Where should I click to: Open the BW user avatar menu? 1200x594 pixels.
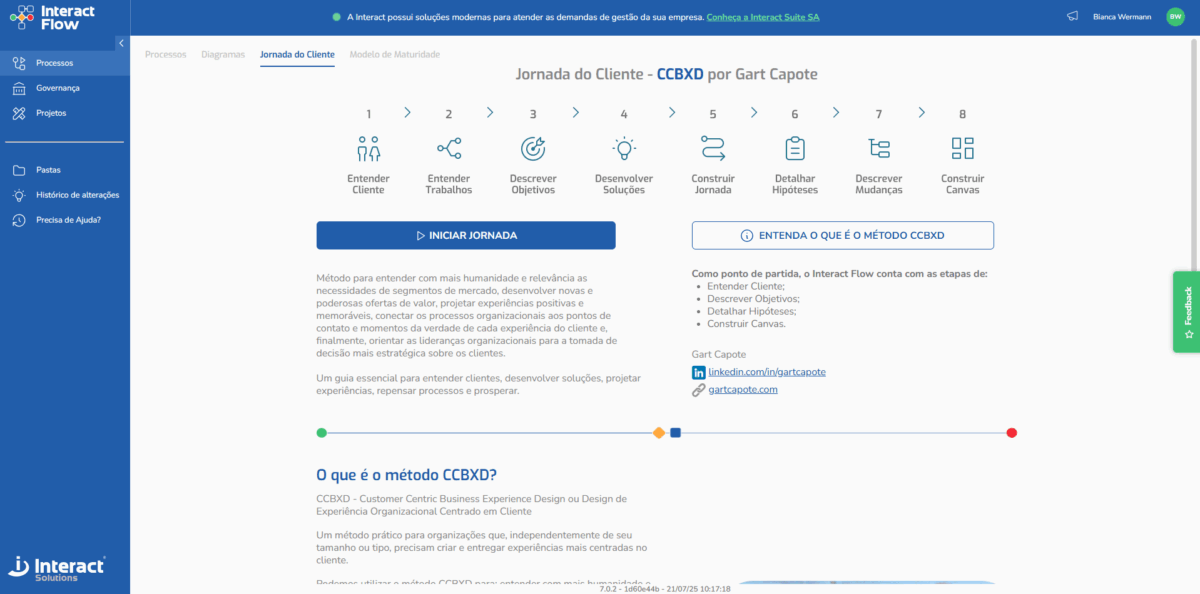[x=1175, y=17]
